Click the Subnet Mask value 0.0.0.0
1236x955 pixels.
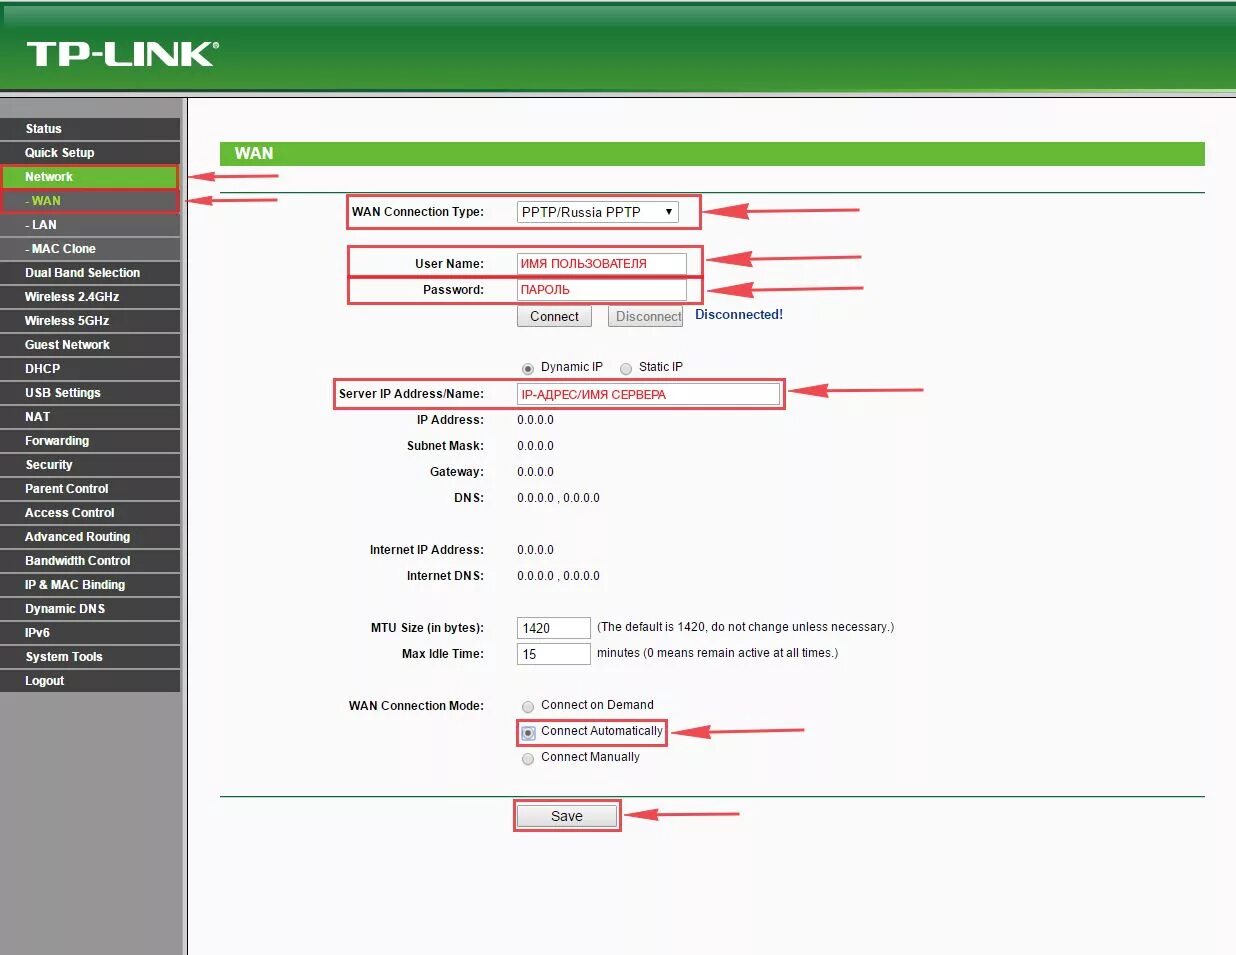pyautogui.click(x=535, y=446)
